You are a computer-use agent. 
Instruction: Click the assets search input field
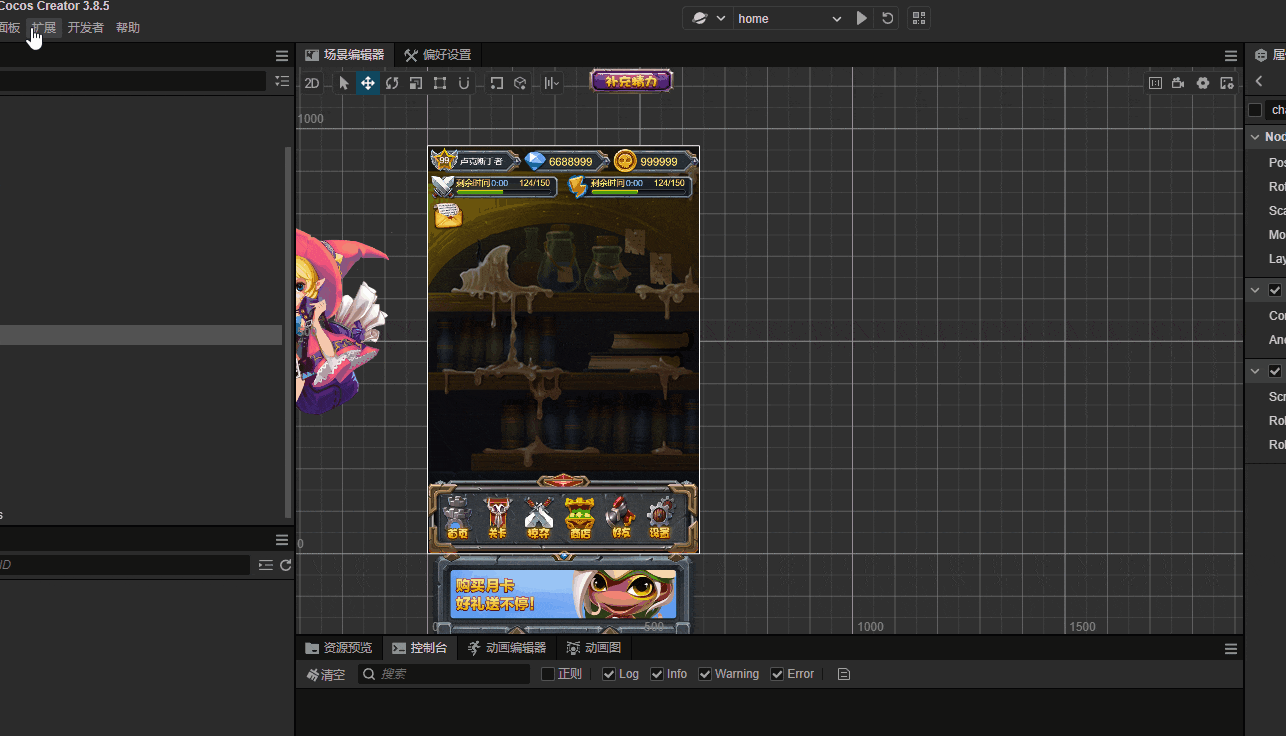click(x=124, y=565)
